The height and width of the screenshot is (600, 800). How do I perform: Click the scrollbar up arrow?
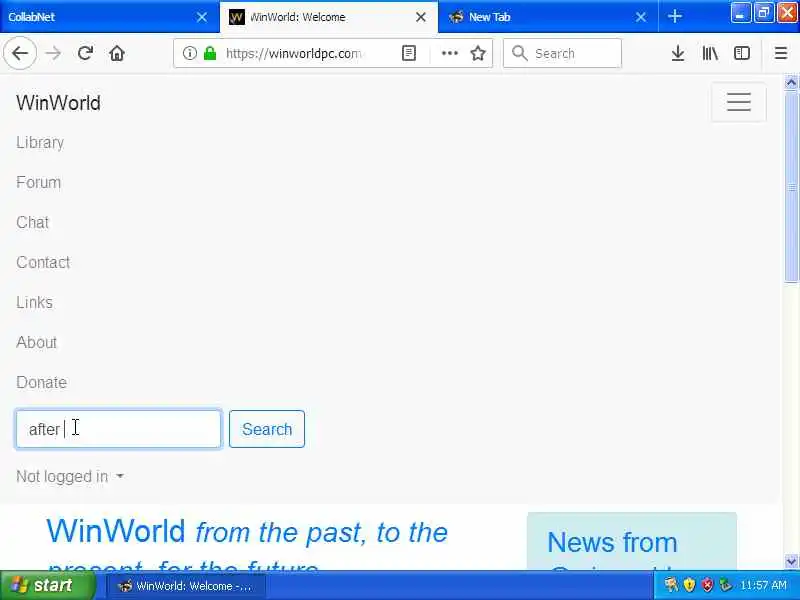791,82
